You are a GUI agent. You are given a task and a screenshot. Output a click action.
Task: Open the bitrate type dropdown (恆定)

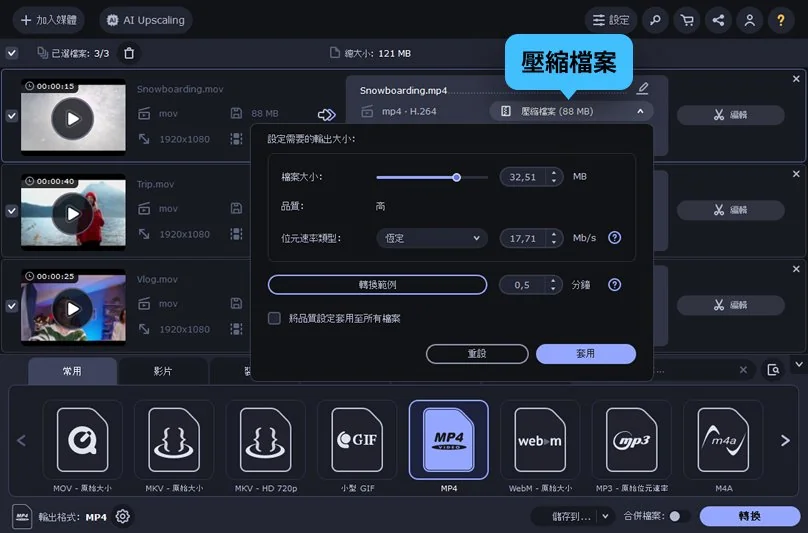(x=432, y=238)
